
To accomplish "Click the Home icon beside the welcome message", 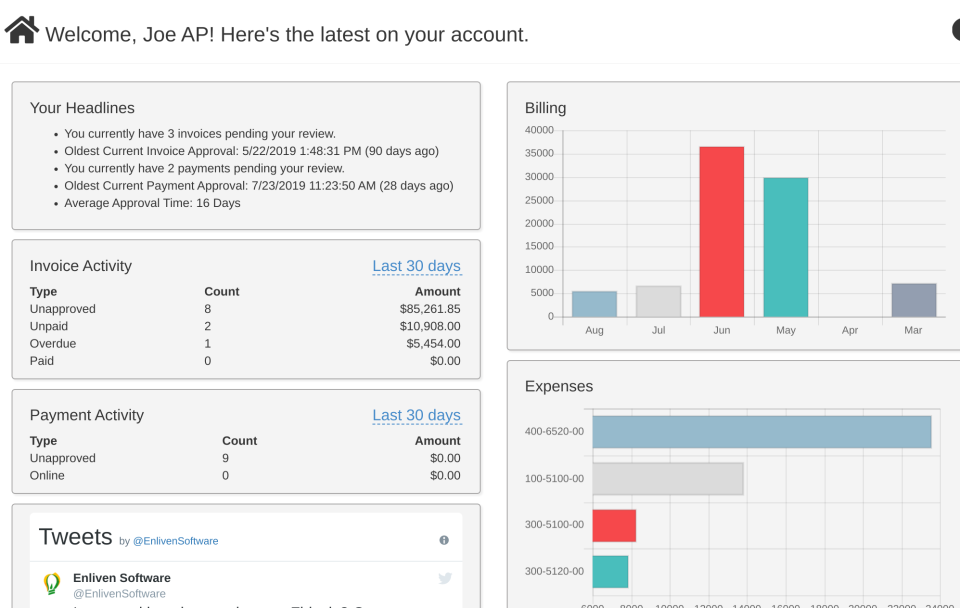I will pos(22,30).
